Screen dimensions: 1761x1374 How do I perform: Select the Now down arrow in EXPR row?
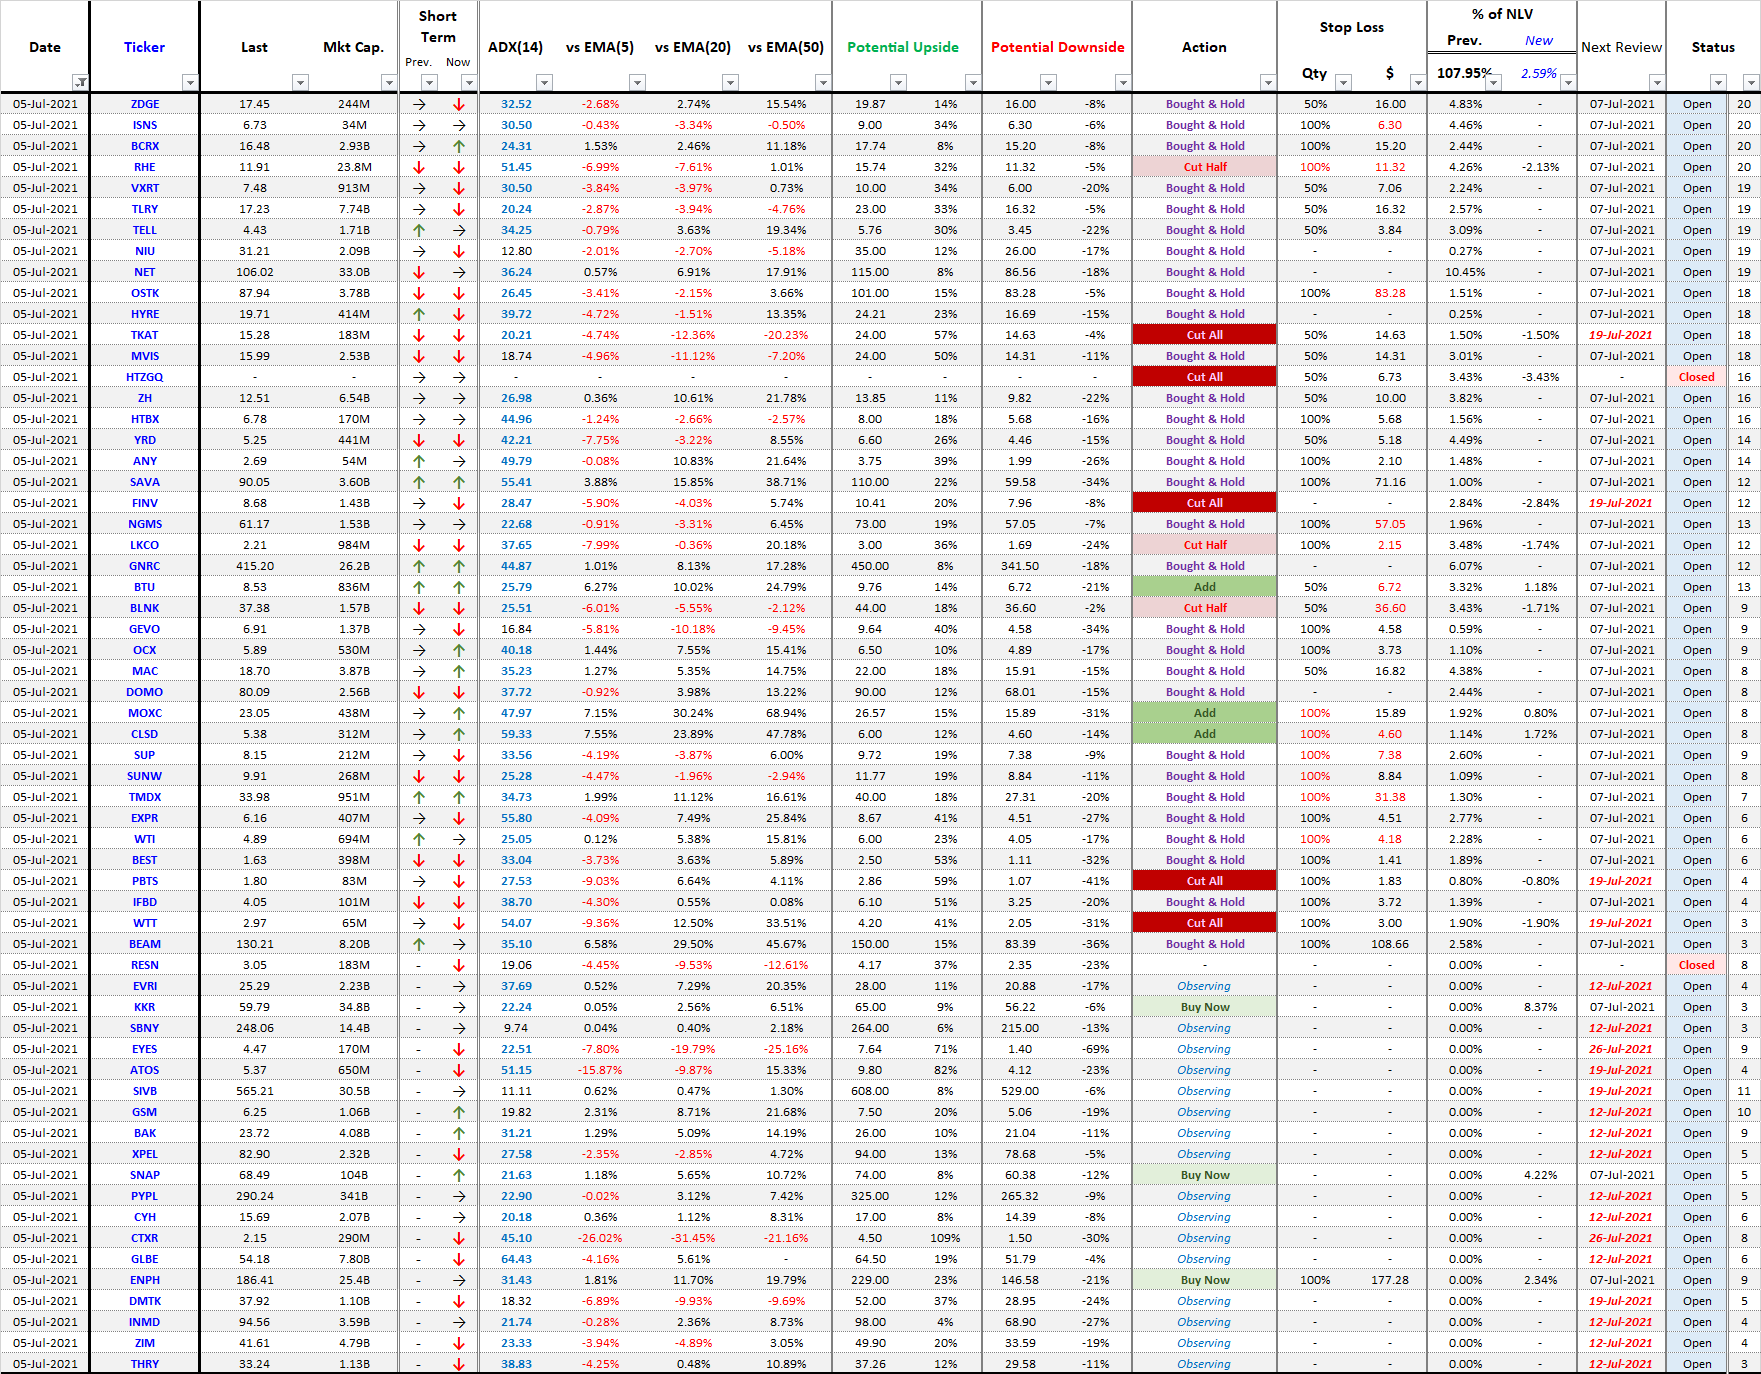[x=459, y=818]
